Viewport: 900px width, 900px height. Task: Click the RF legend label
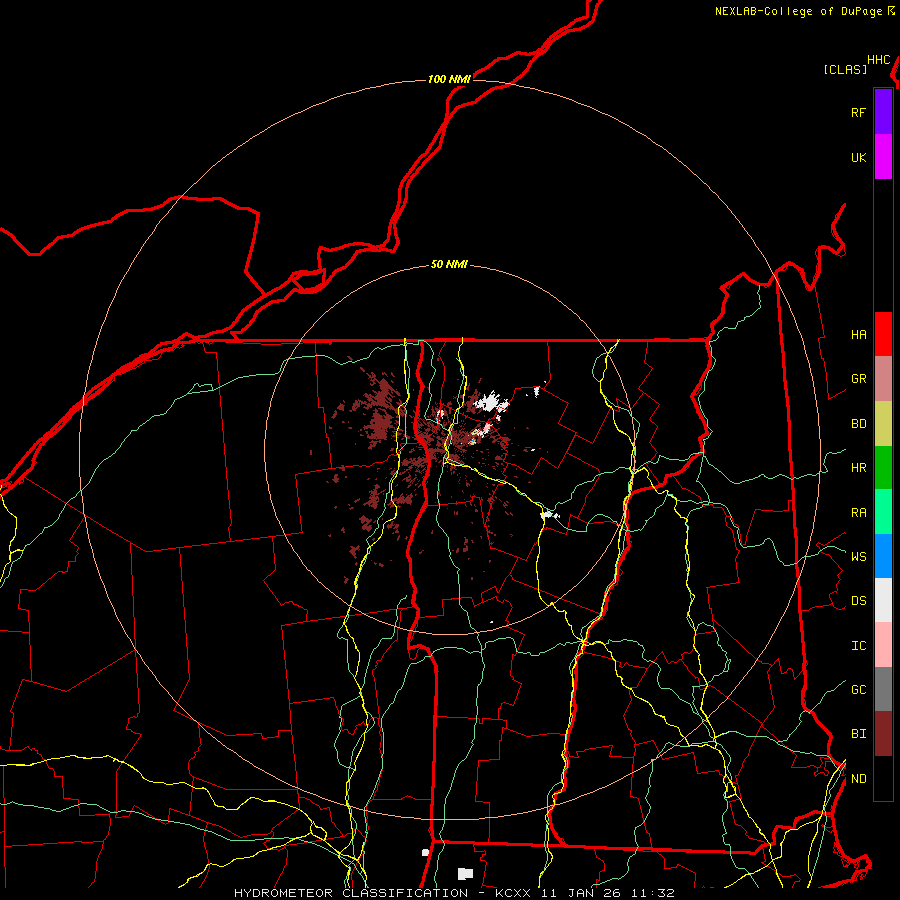click(858, 112)
